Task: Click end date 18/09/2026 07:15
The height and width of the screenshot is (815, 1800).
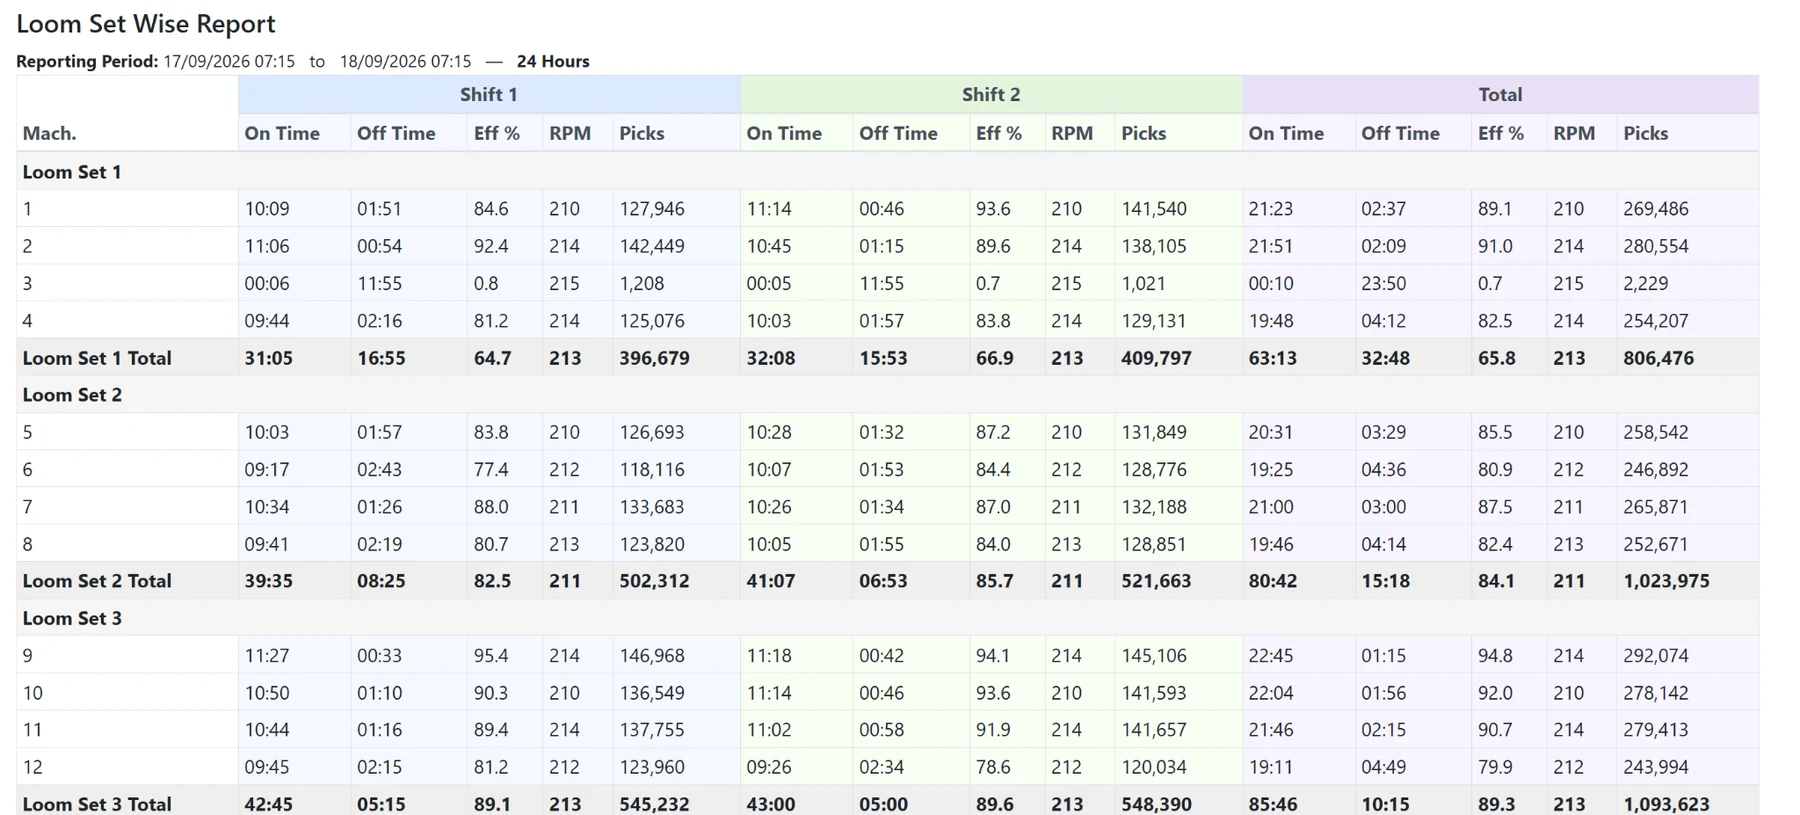Action: click(x=405, y=61)
